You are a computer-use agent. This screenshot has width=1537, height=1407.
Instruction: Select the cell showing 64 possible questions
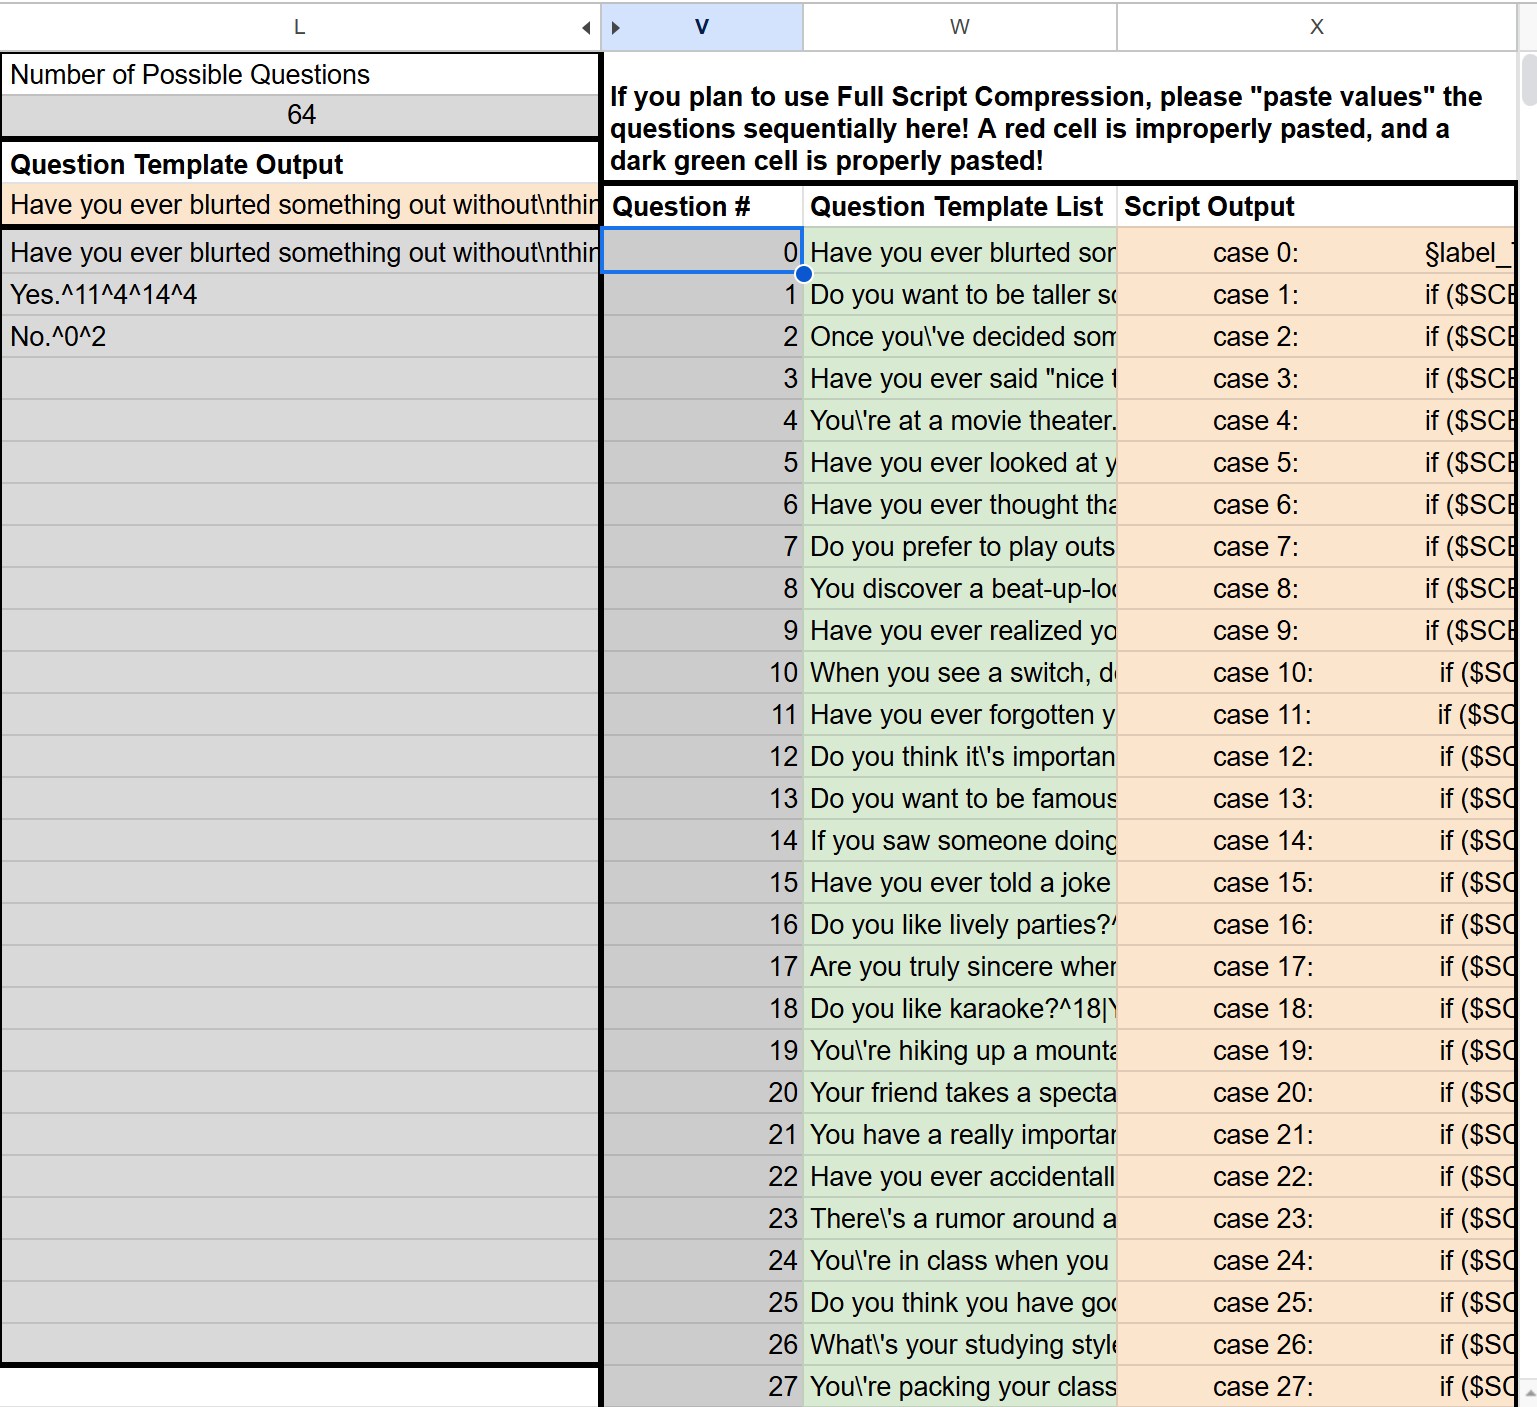tap(300, 115)
